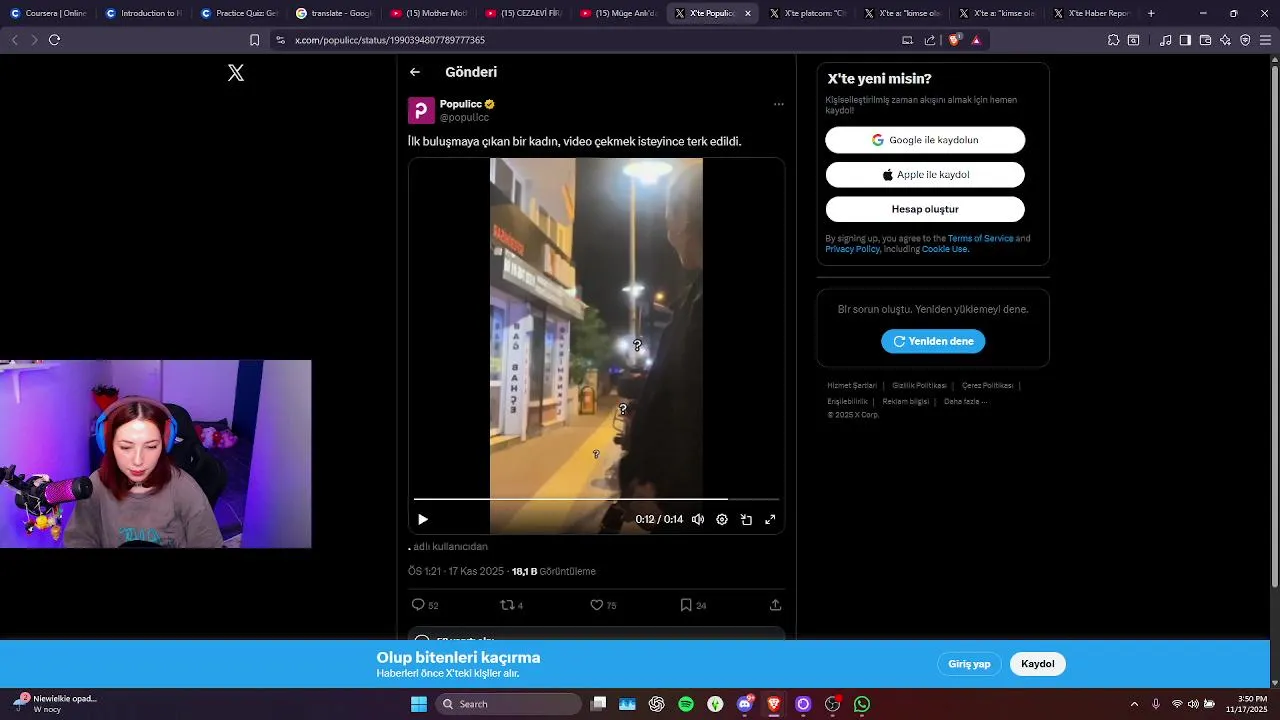The image size is (1280, 720).
Task: Click 'Hesap oluştur' button
Action: click(925, 209)
